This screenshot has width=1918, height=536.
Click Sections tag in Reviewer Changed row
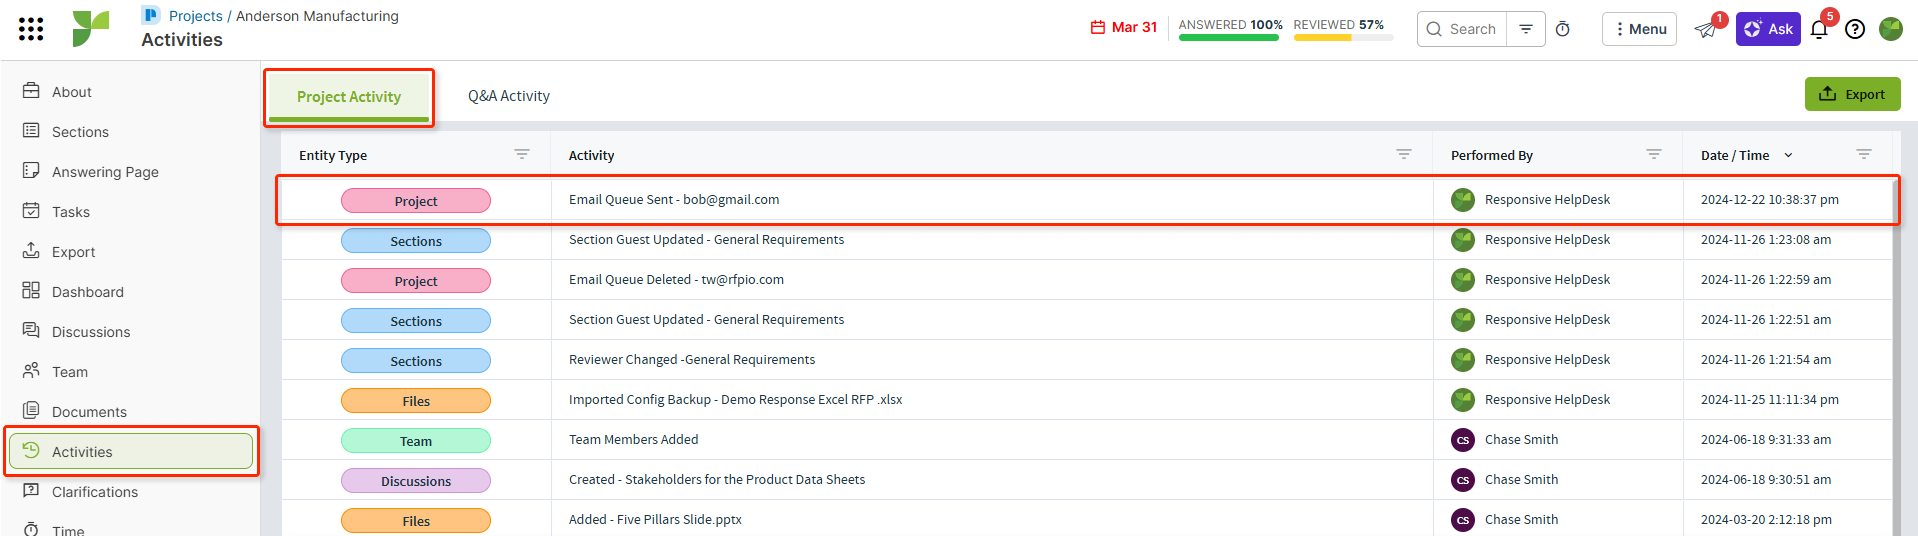click(x=416, y=361)
